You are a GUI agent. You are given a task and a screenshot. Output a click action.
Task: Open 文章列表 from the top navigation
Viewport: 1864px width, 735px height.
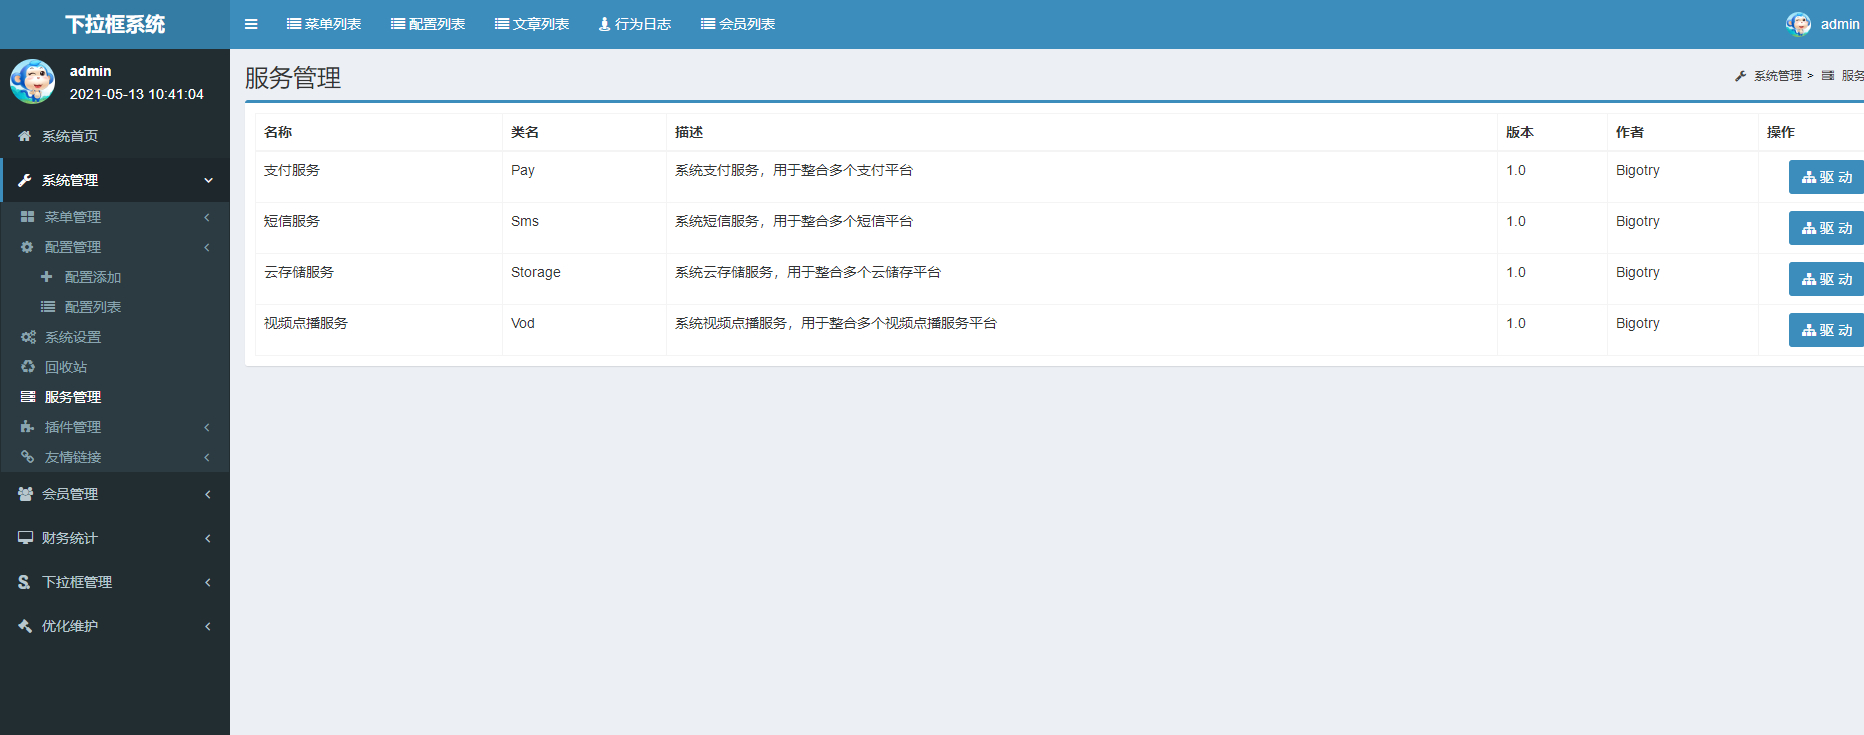point(532,24)
